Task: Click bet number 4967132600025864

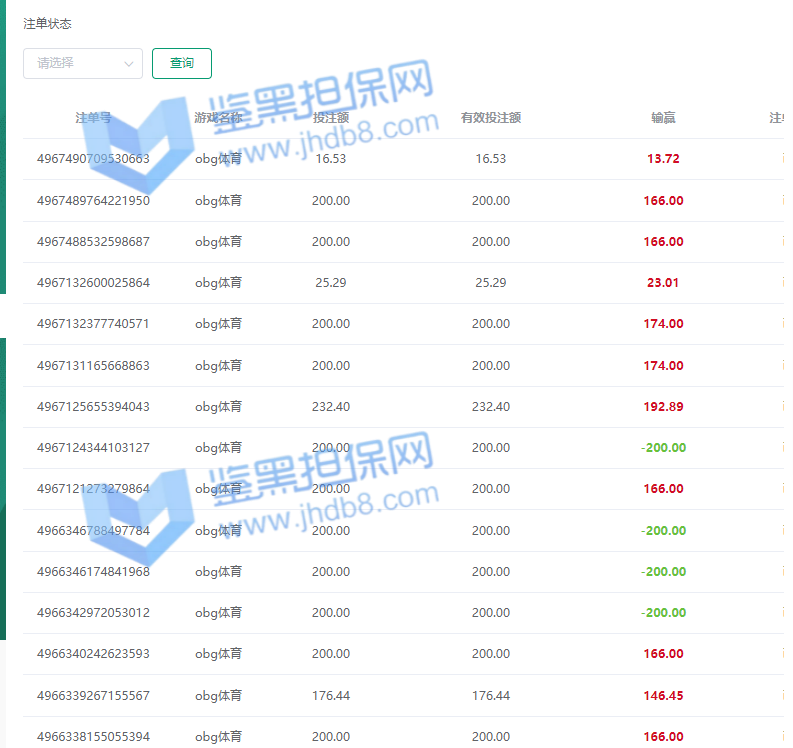Action: (x=93, y=283)
